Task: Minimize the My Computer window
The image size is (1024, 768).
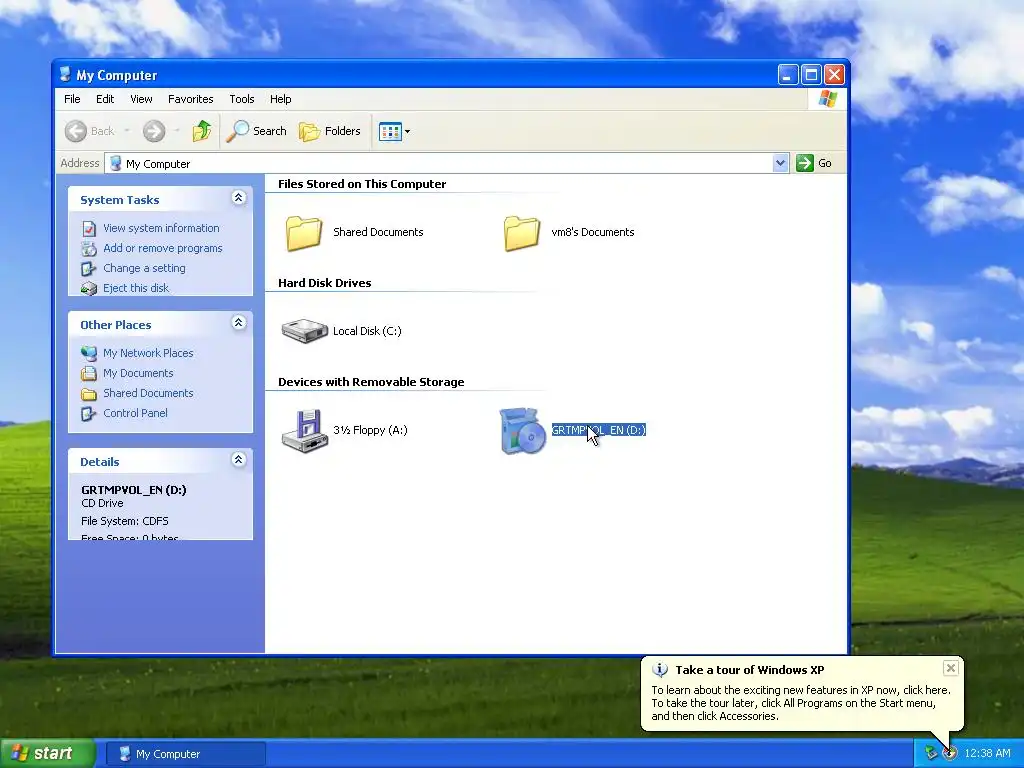Action: pos(788,75)
